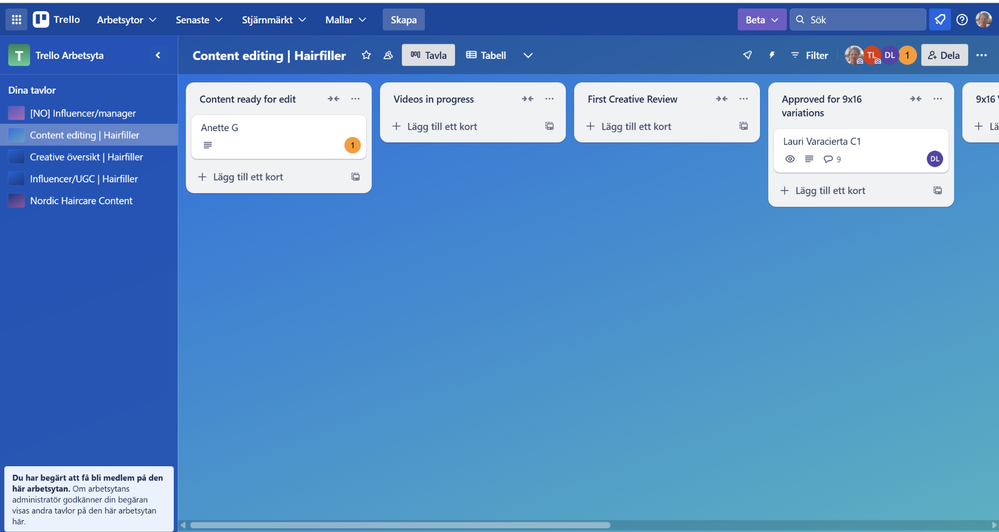
Task: Open Content ready for edit list actions menu
Action: [356, 99]
